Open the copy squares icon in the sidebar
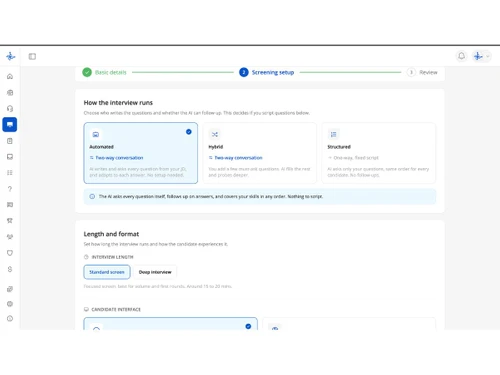The width and height of the screenshot is (500, 375). click(10, 289)
